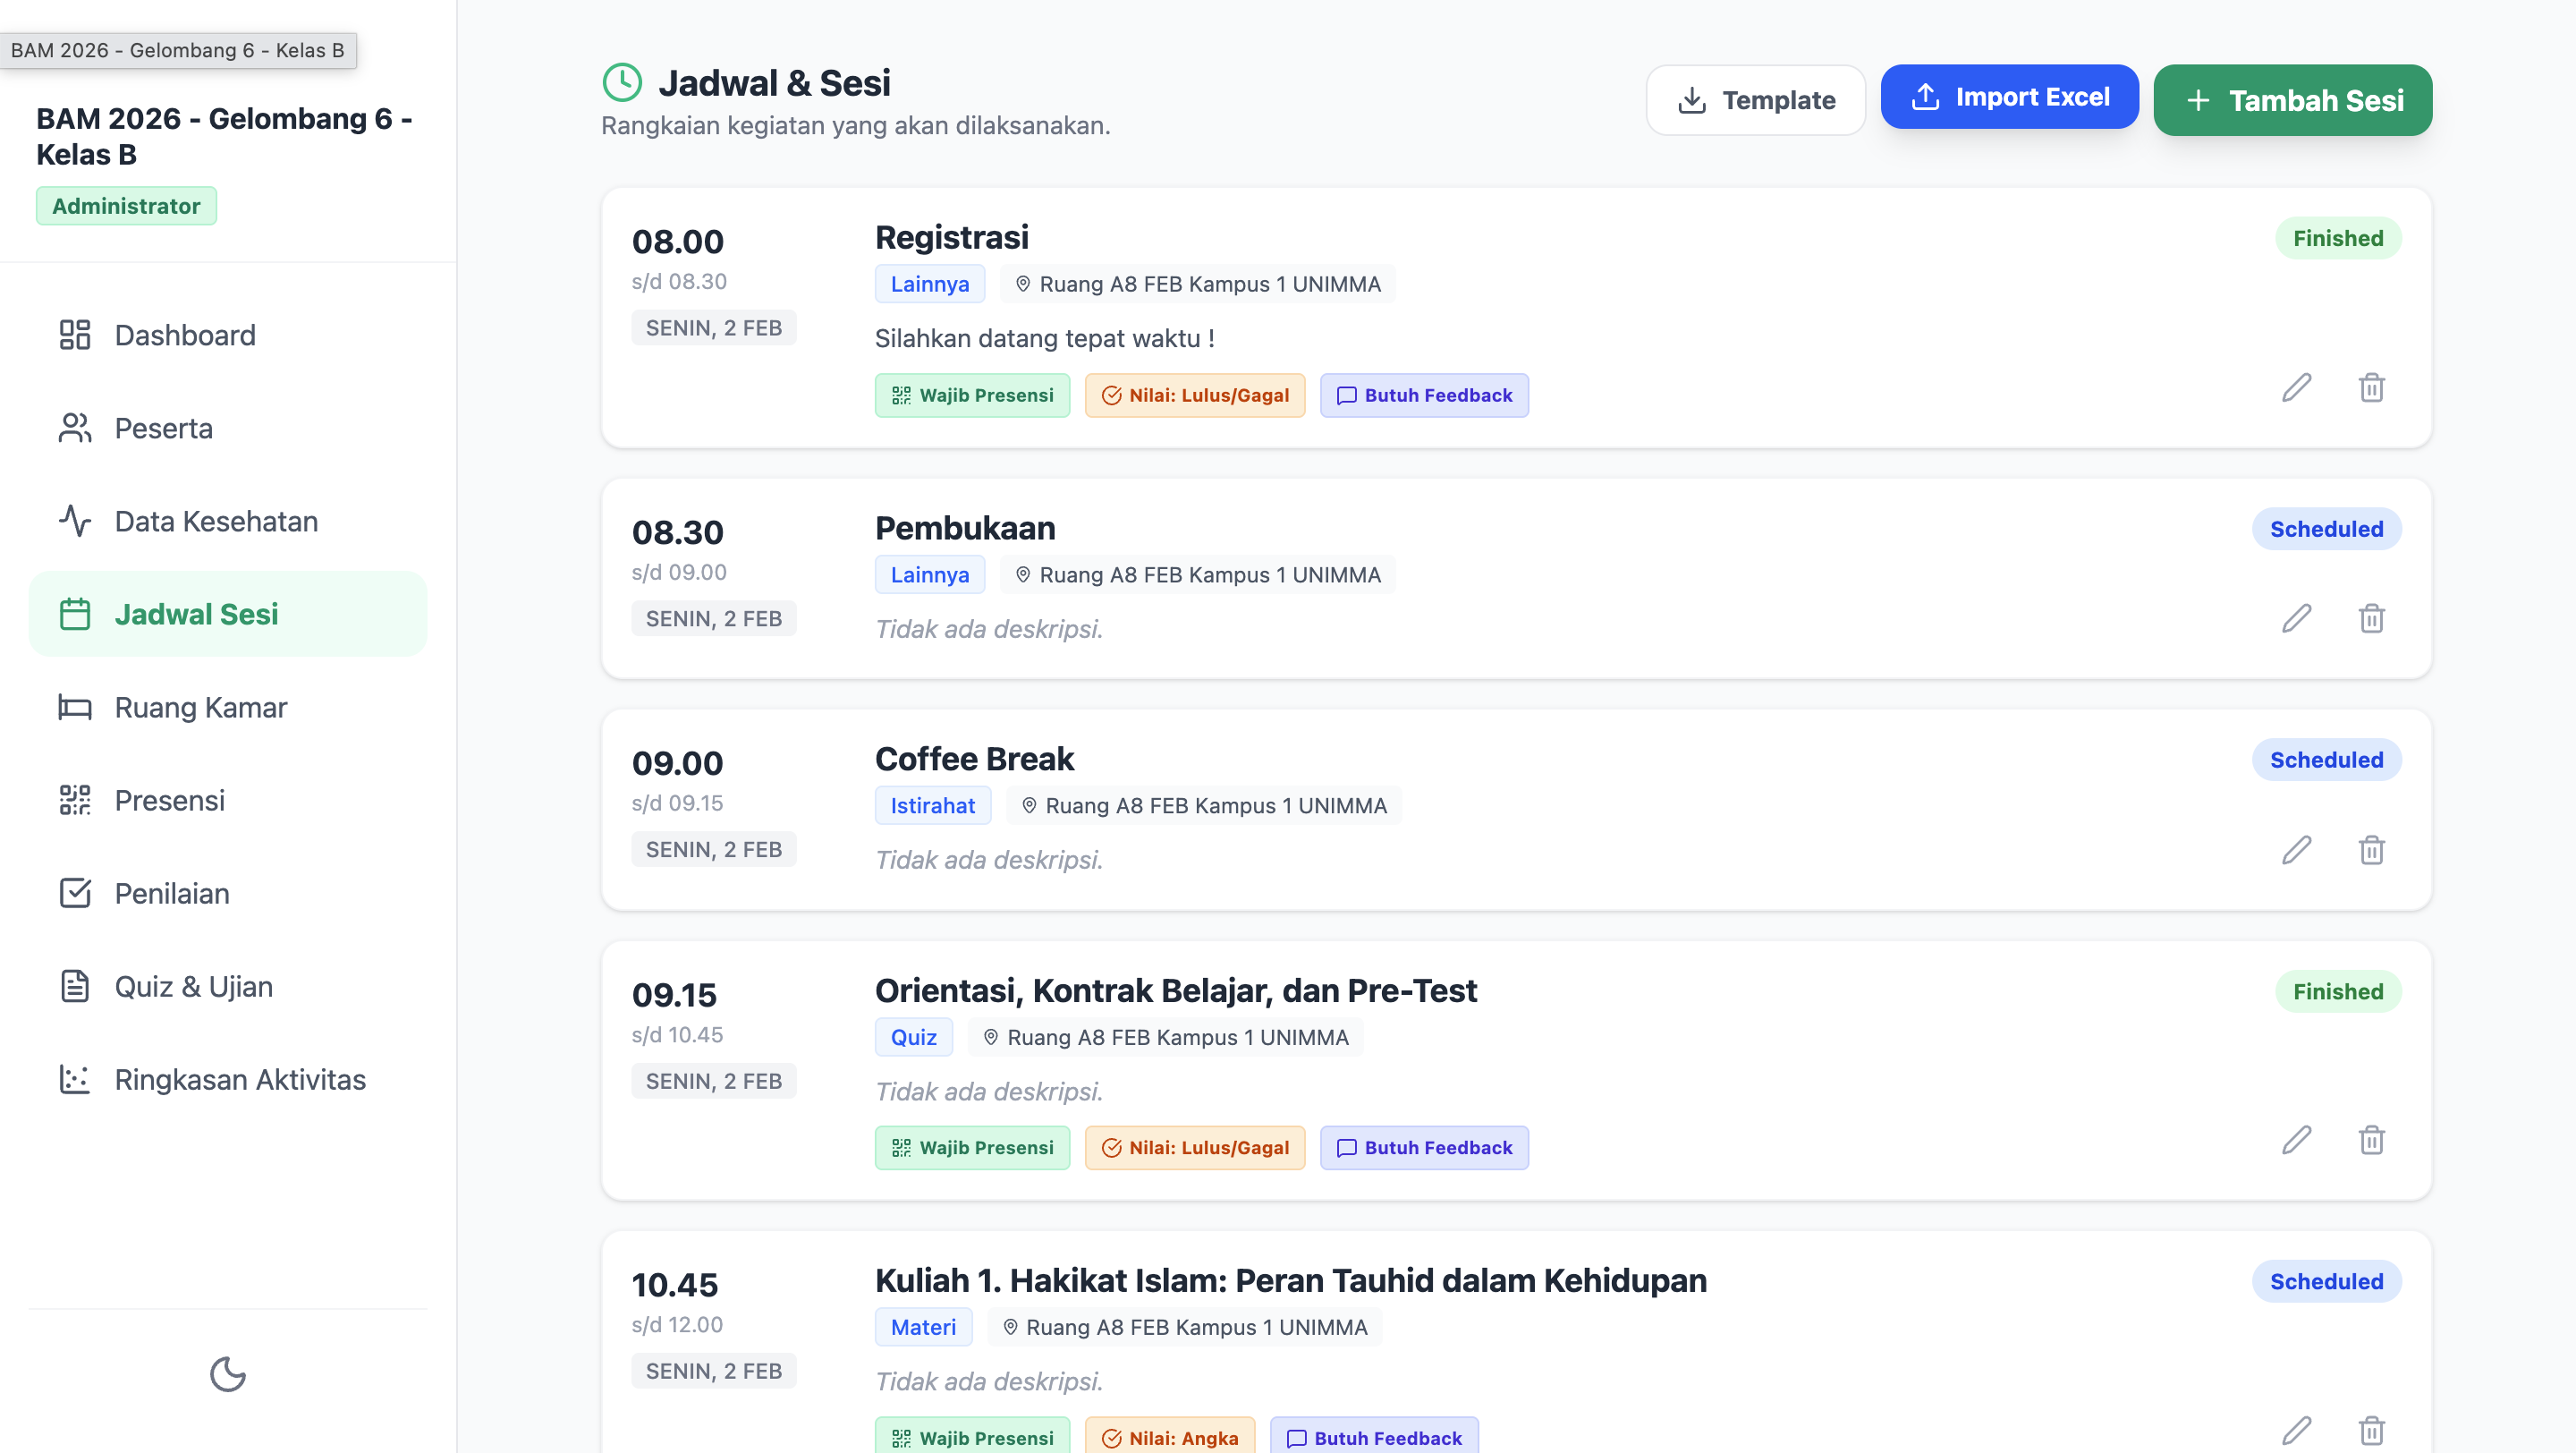The image size is (2576, 1453).
Task: Click the Pembukaan session title
Action: pos(965,528)
